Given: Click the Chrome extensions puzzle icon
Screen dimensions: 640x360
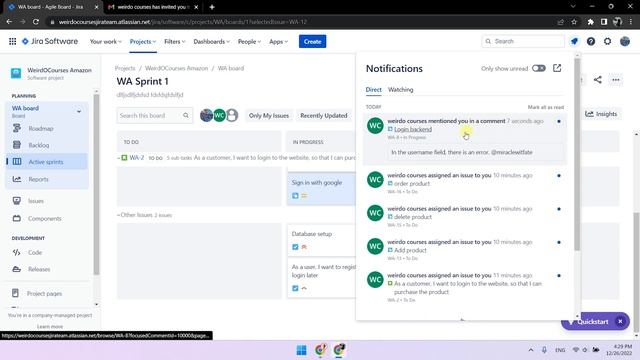Looking at the screenshot, I should click(x=590, y=22).
